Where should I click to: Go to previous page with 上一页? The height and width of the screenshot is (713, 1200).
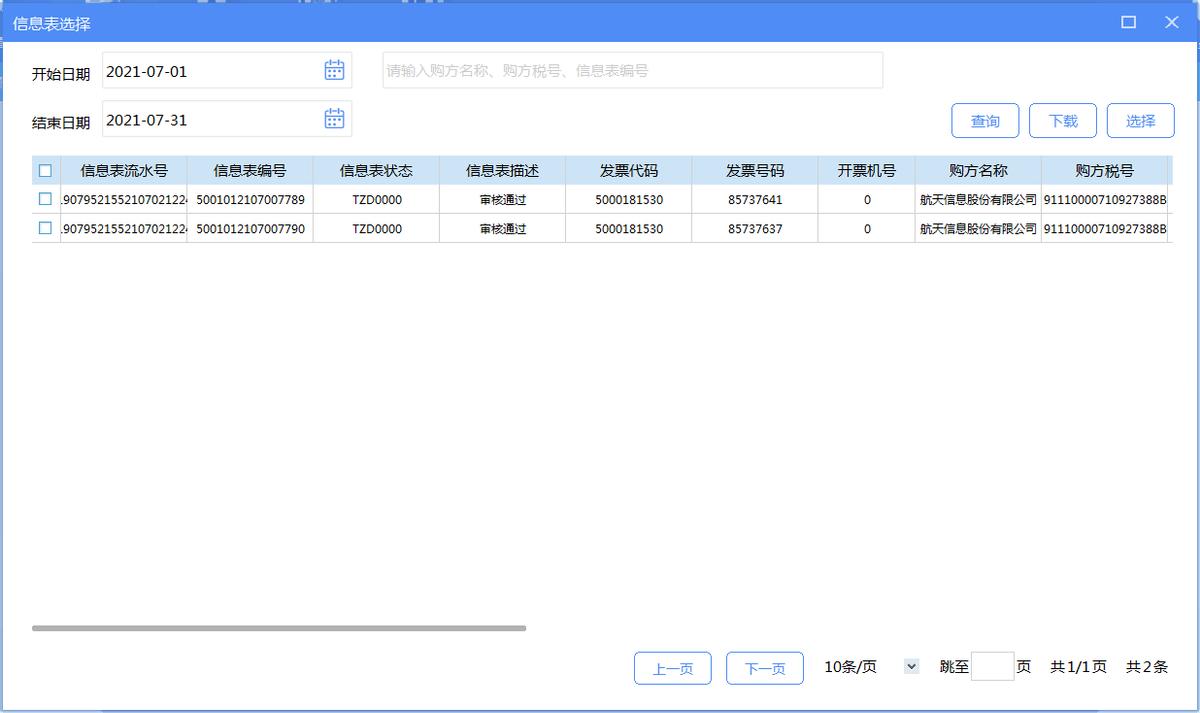click(673, 669)
